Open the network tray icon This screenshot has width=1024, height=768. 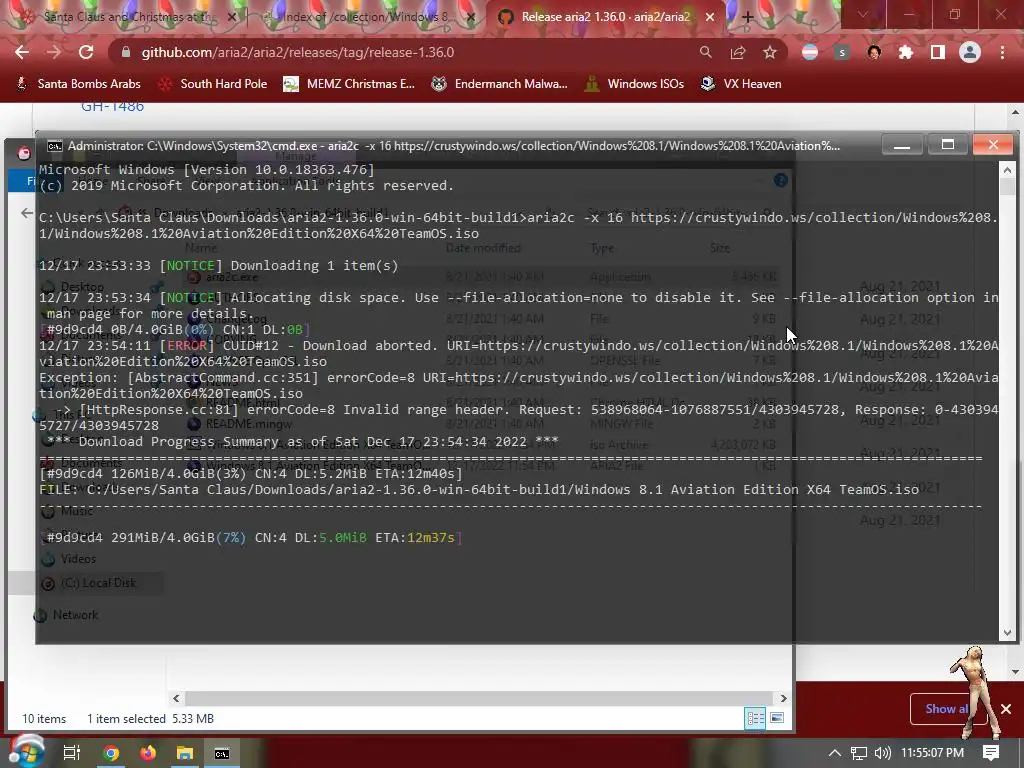pos(859,753)
